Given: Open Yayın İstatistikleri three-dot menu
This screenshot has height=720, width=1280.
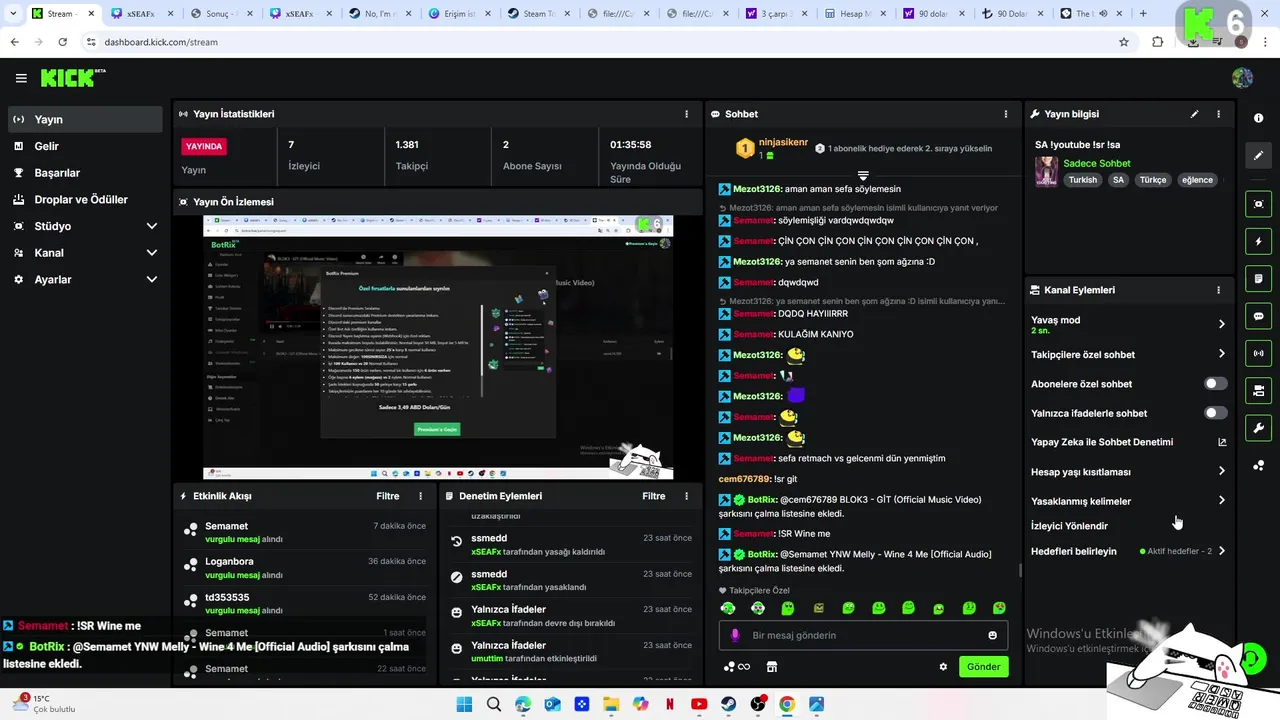Looking at the screenshot, I should pyautogui.click(x=686, y=114).
